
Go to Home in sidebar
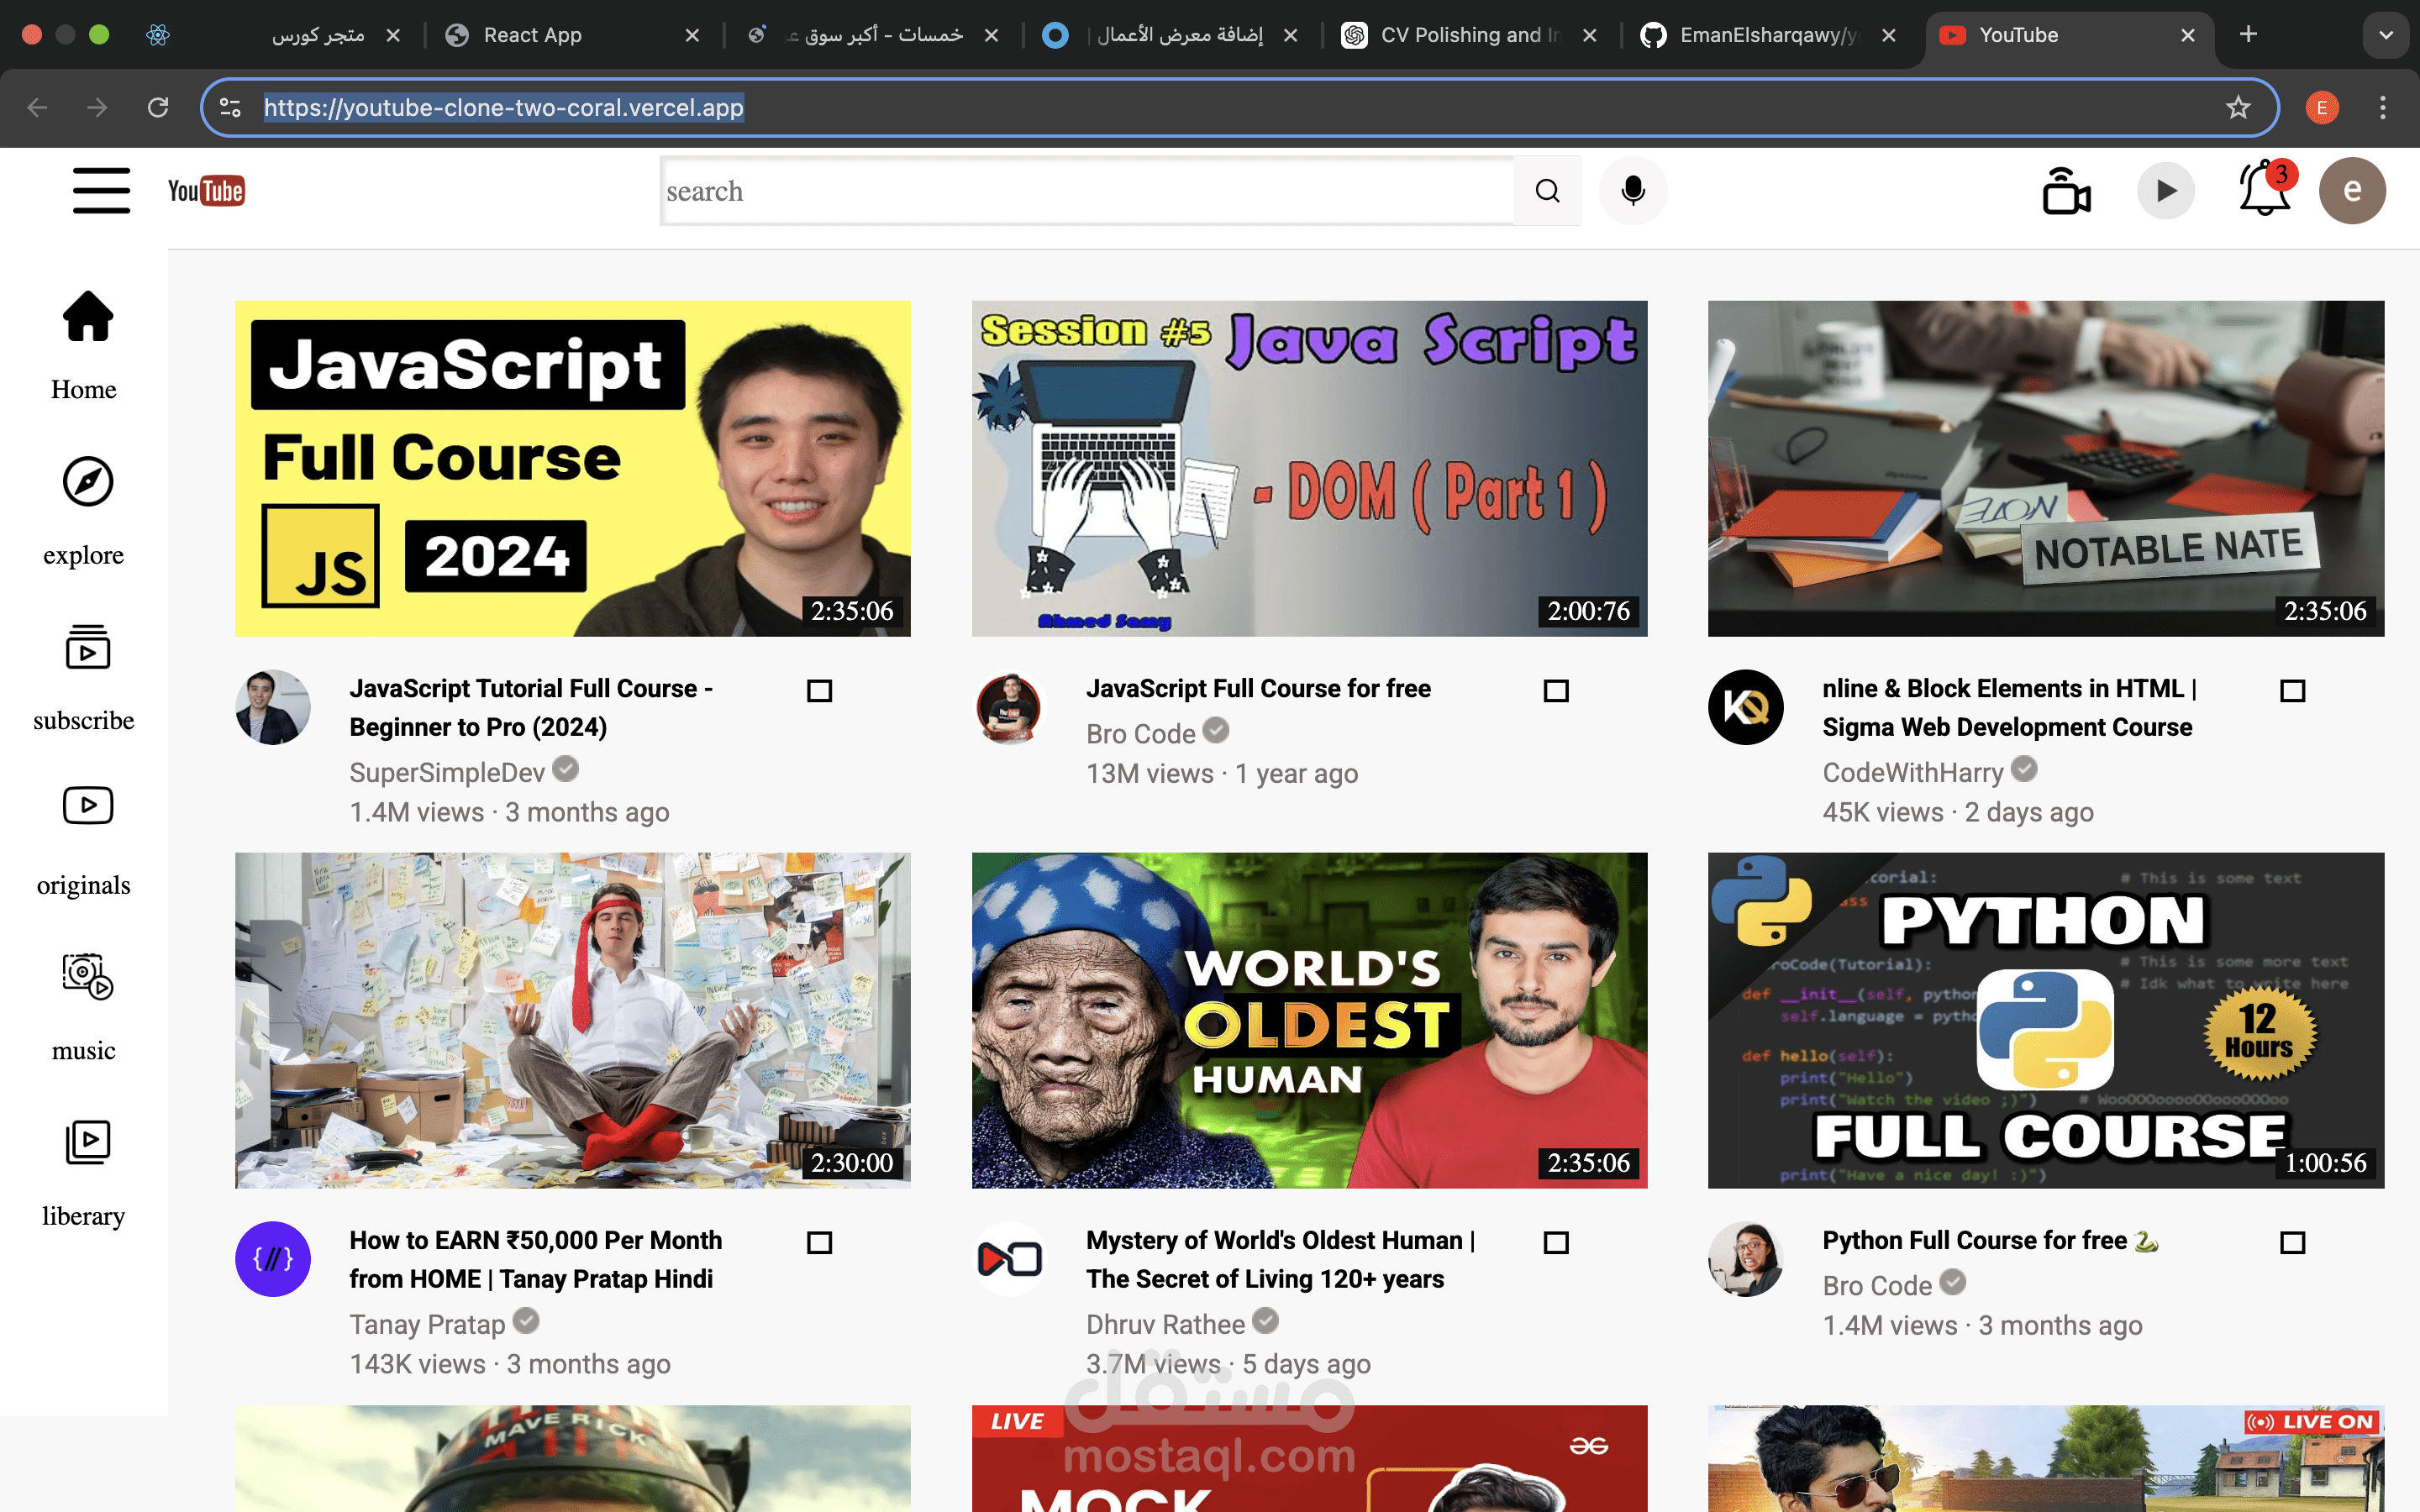pos(87,317)
